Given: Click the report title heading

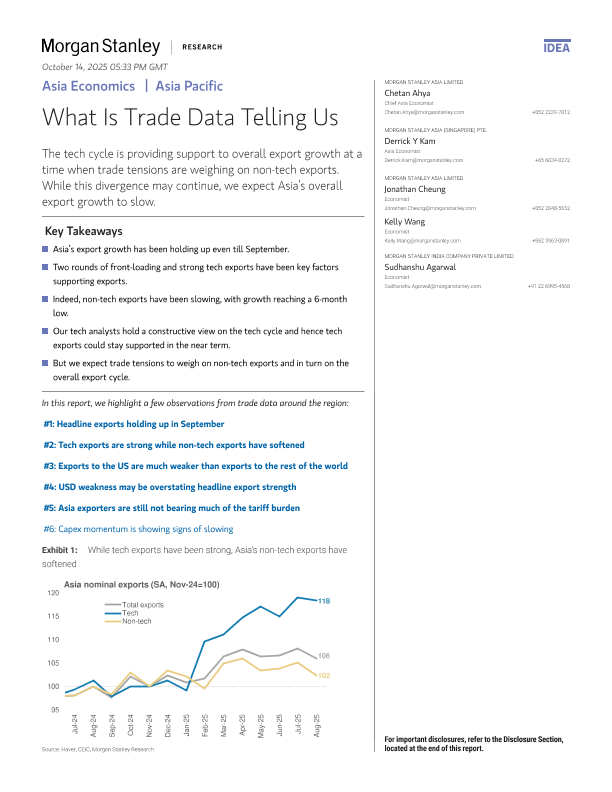Looking at the screenshot, I should (x=190, y=117).
